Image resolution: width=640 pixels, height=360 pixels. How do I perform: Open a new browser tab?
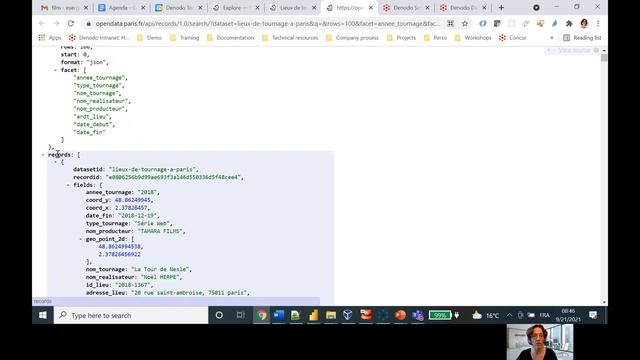point(501,8)
